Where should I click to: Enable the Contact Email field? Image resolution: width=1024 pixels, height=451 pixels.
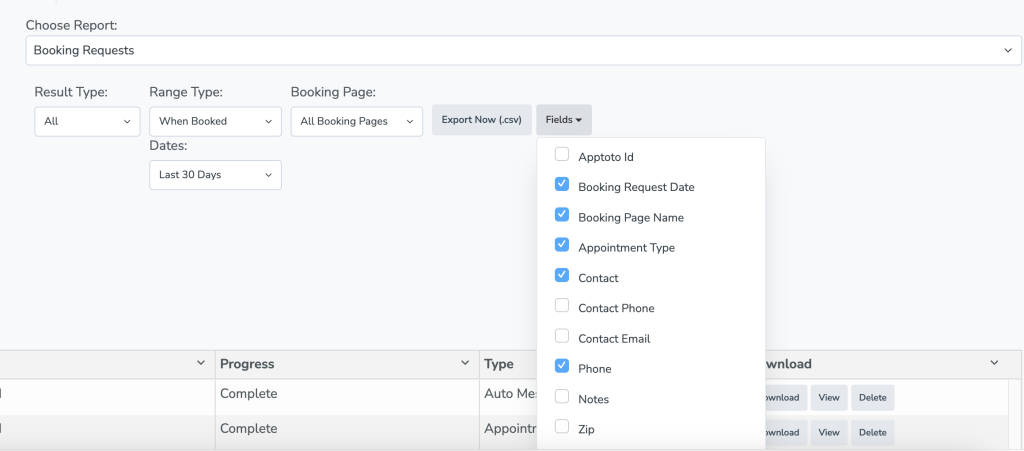click(x=562, y=336)
